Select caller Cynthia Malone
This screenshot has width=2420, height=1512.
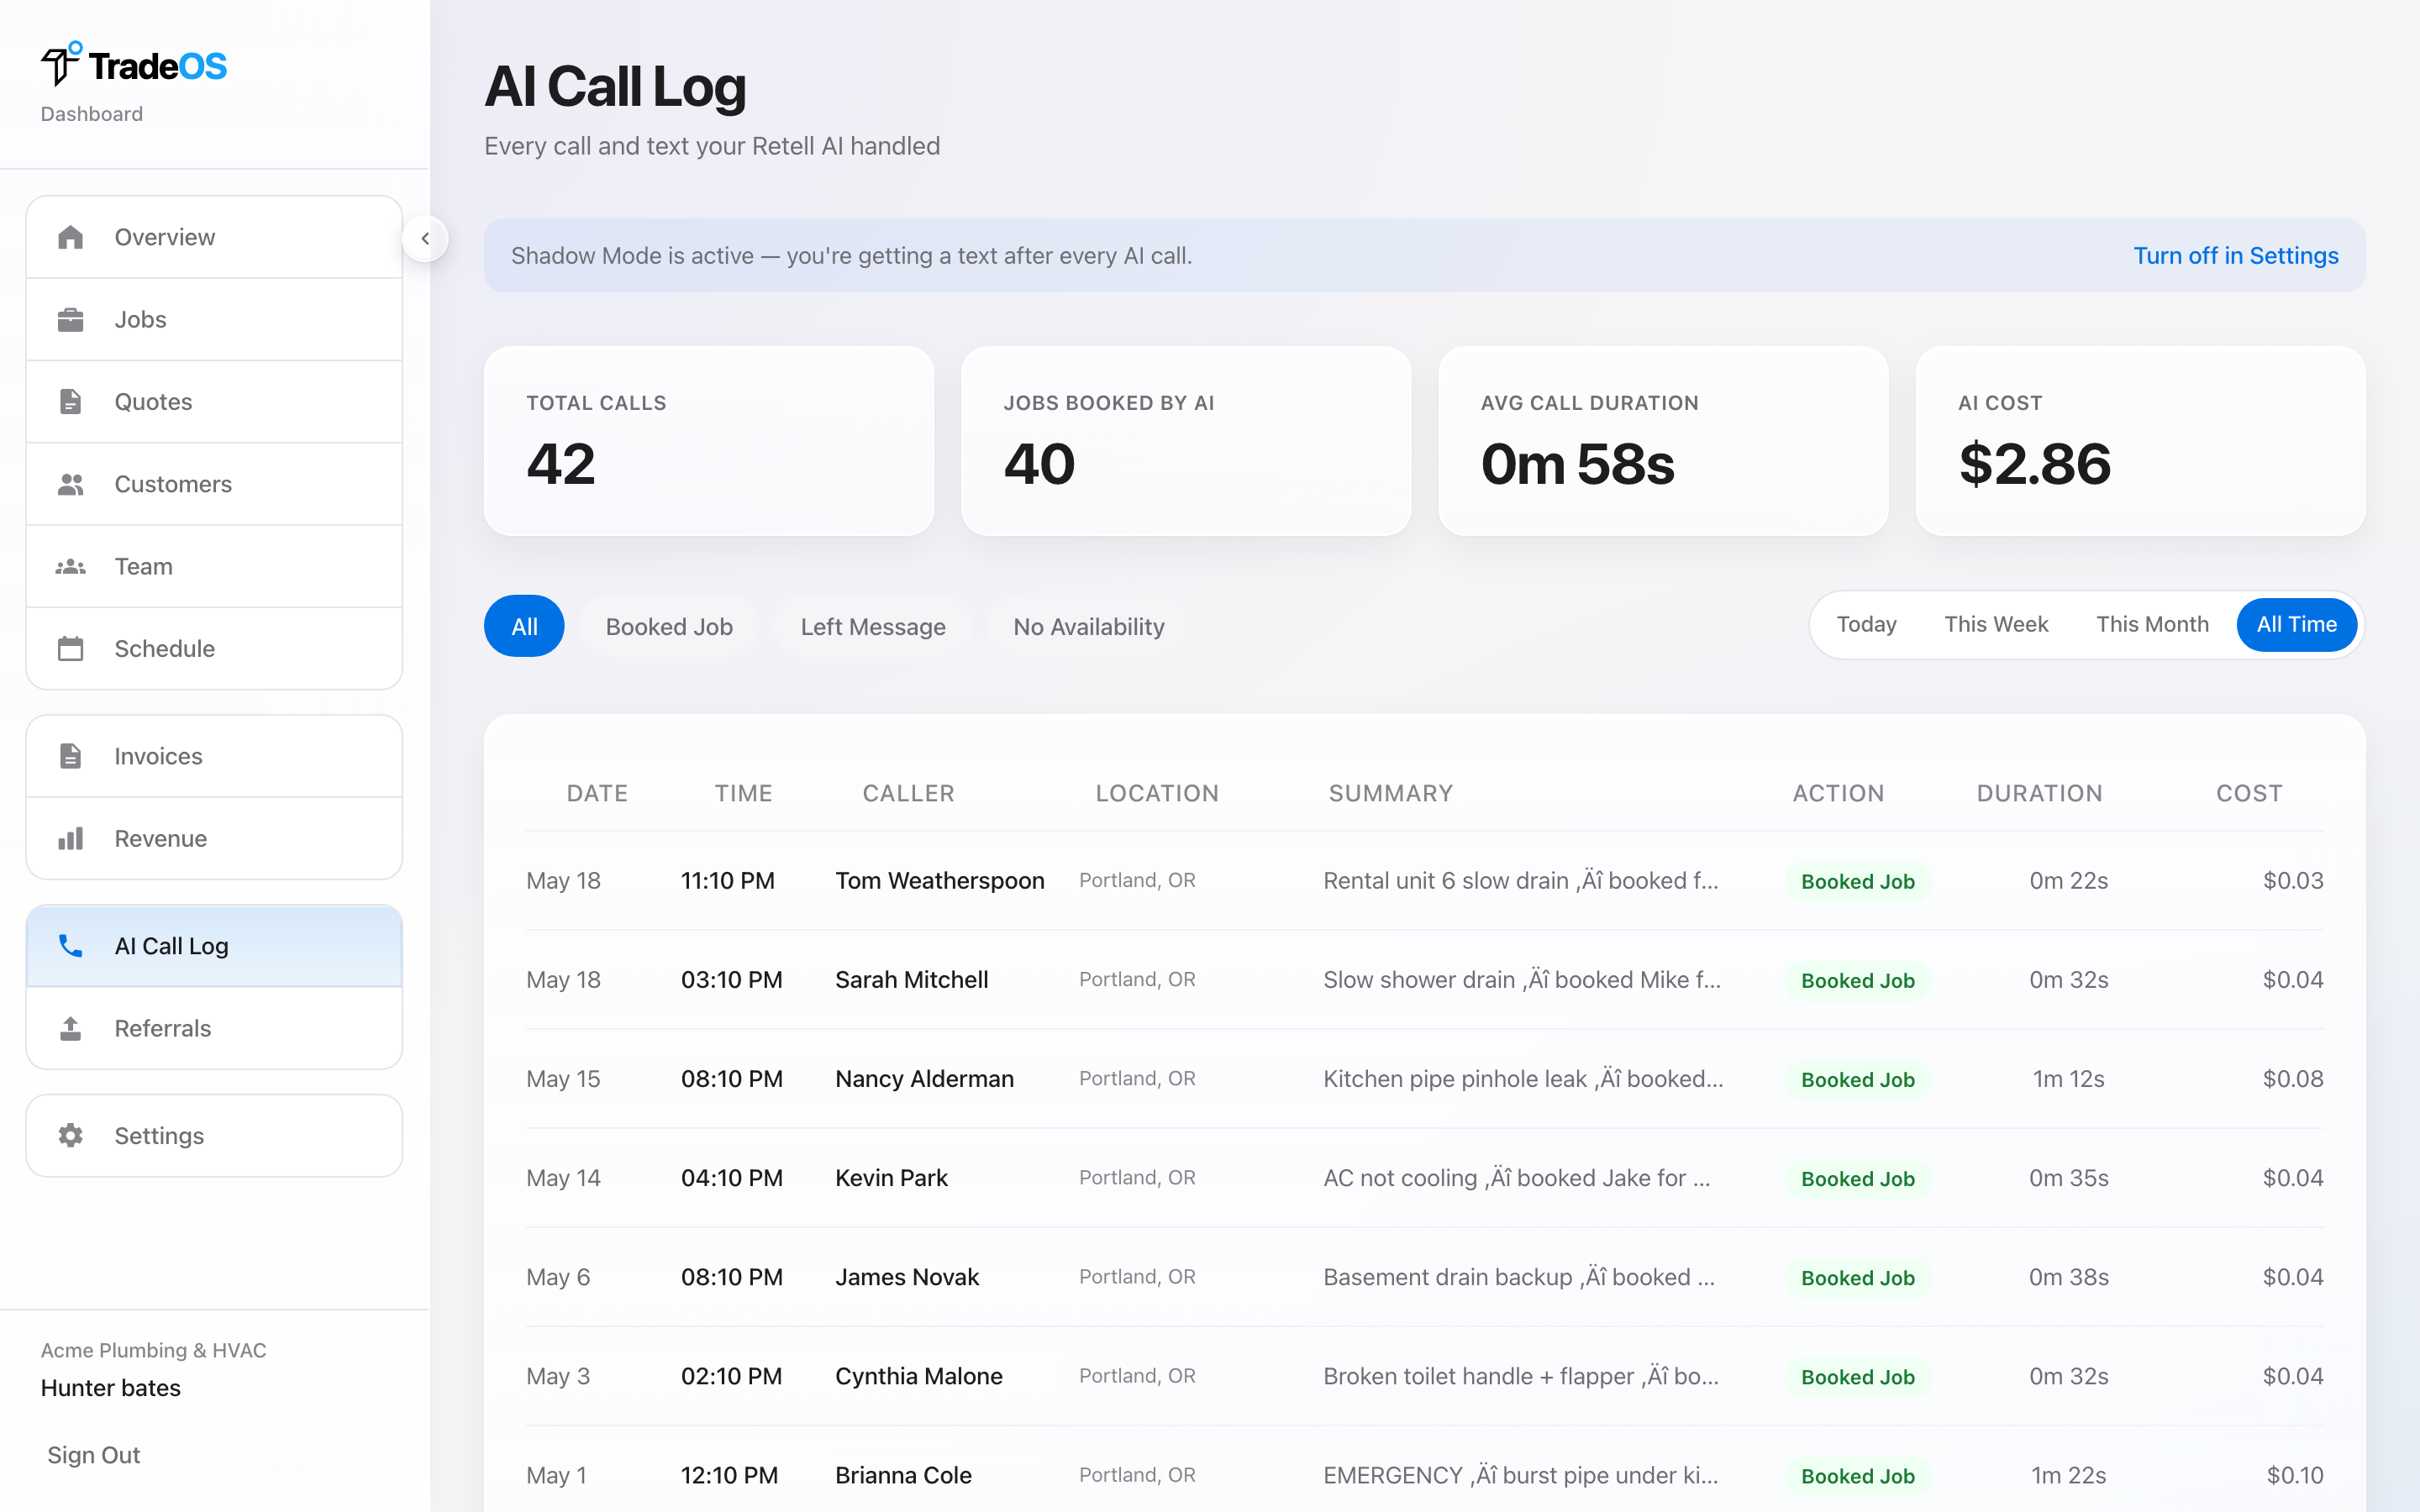tap(918, 1376)
